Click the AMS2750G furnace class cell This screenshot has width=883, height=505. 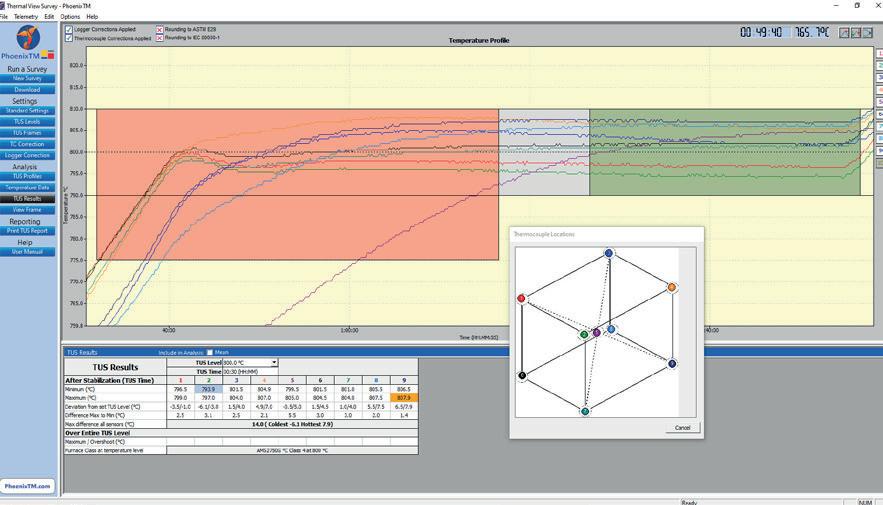point(292,450)
